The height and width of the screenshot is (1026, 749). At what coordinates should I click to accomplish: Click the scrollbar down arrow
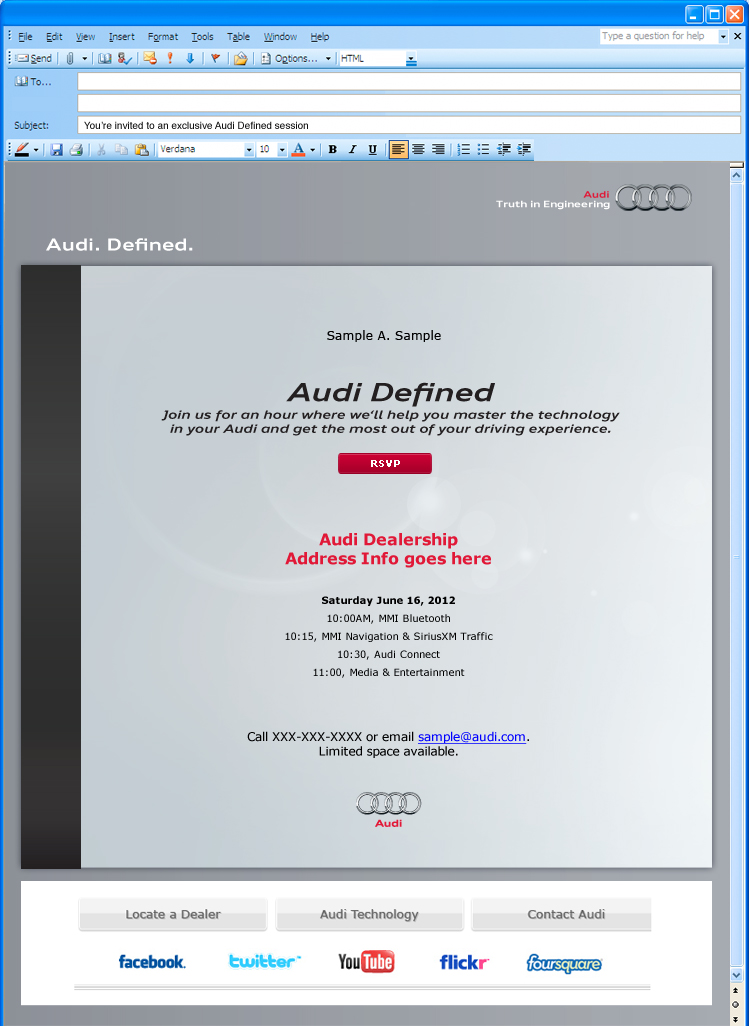(737, 975)
